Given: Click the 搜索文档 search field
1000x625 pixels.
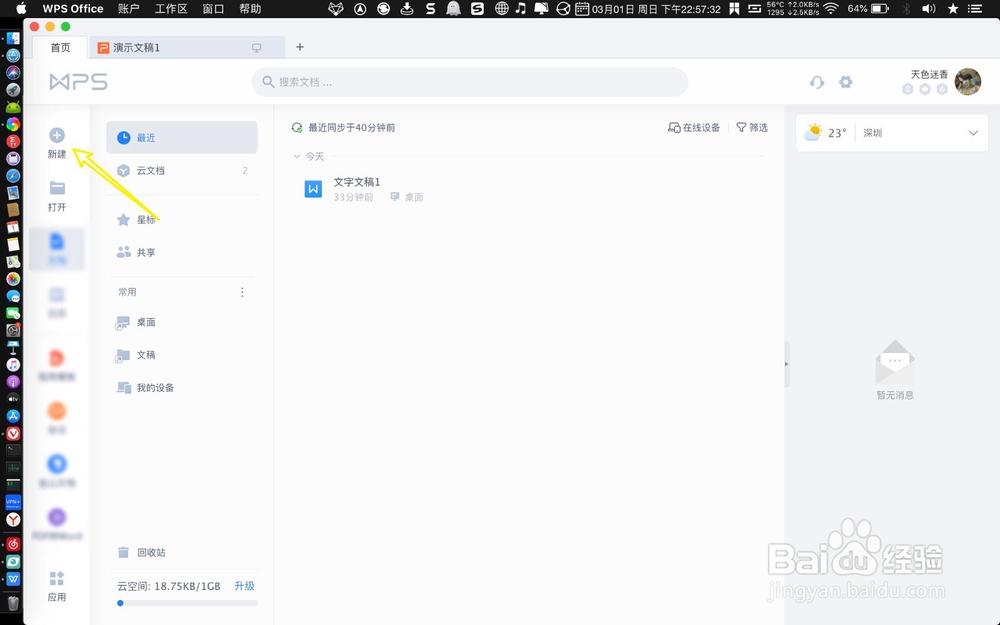Looking at the screenshot, I should tap(470, 82).
